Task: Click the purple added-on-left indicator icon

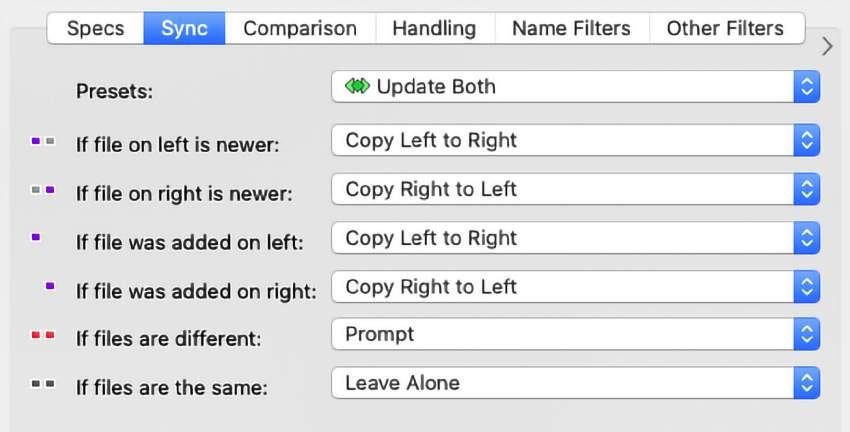Action: [x=36, y=238]
